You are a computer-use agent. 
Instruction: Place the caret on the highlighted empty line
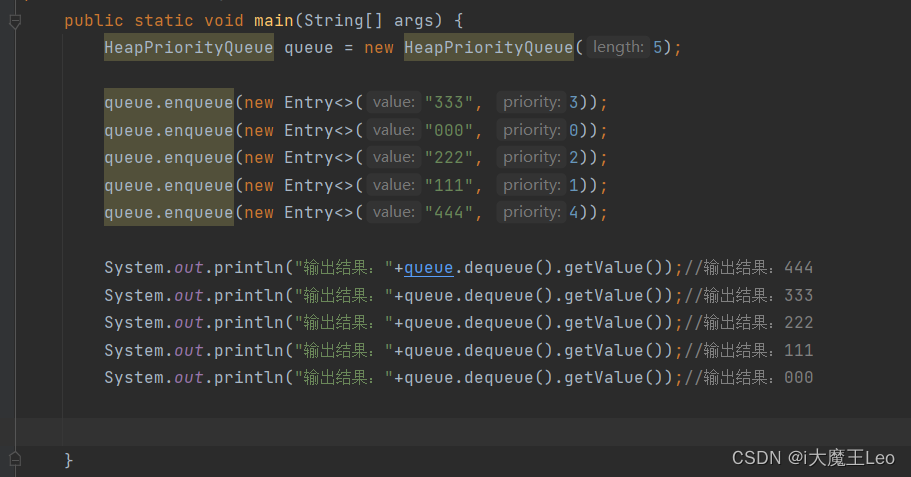[x=463, y=432]
